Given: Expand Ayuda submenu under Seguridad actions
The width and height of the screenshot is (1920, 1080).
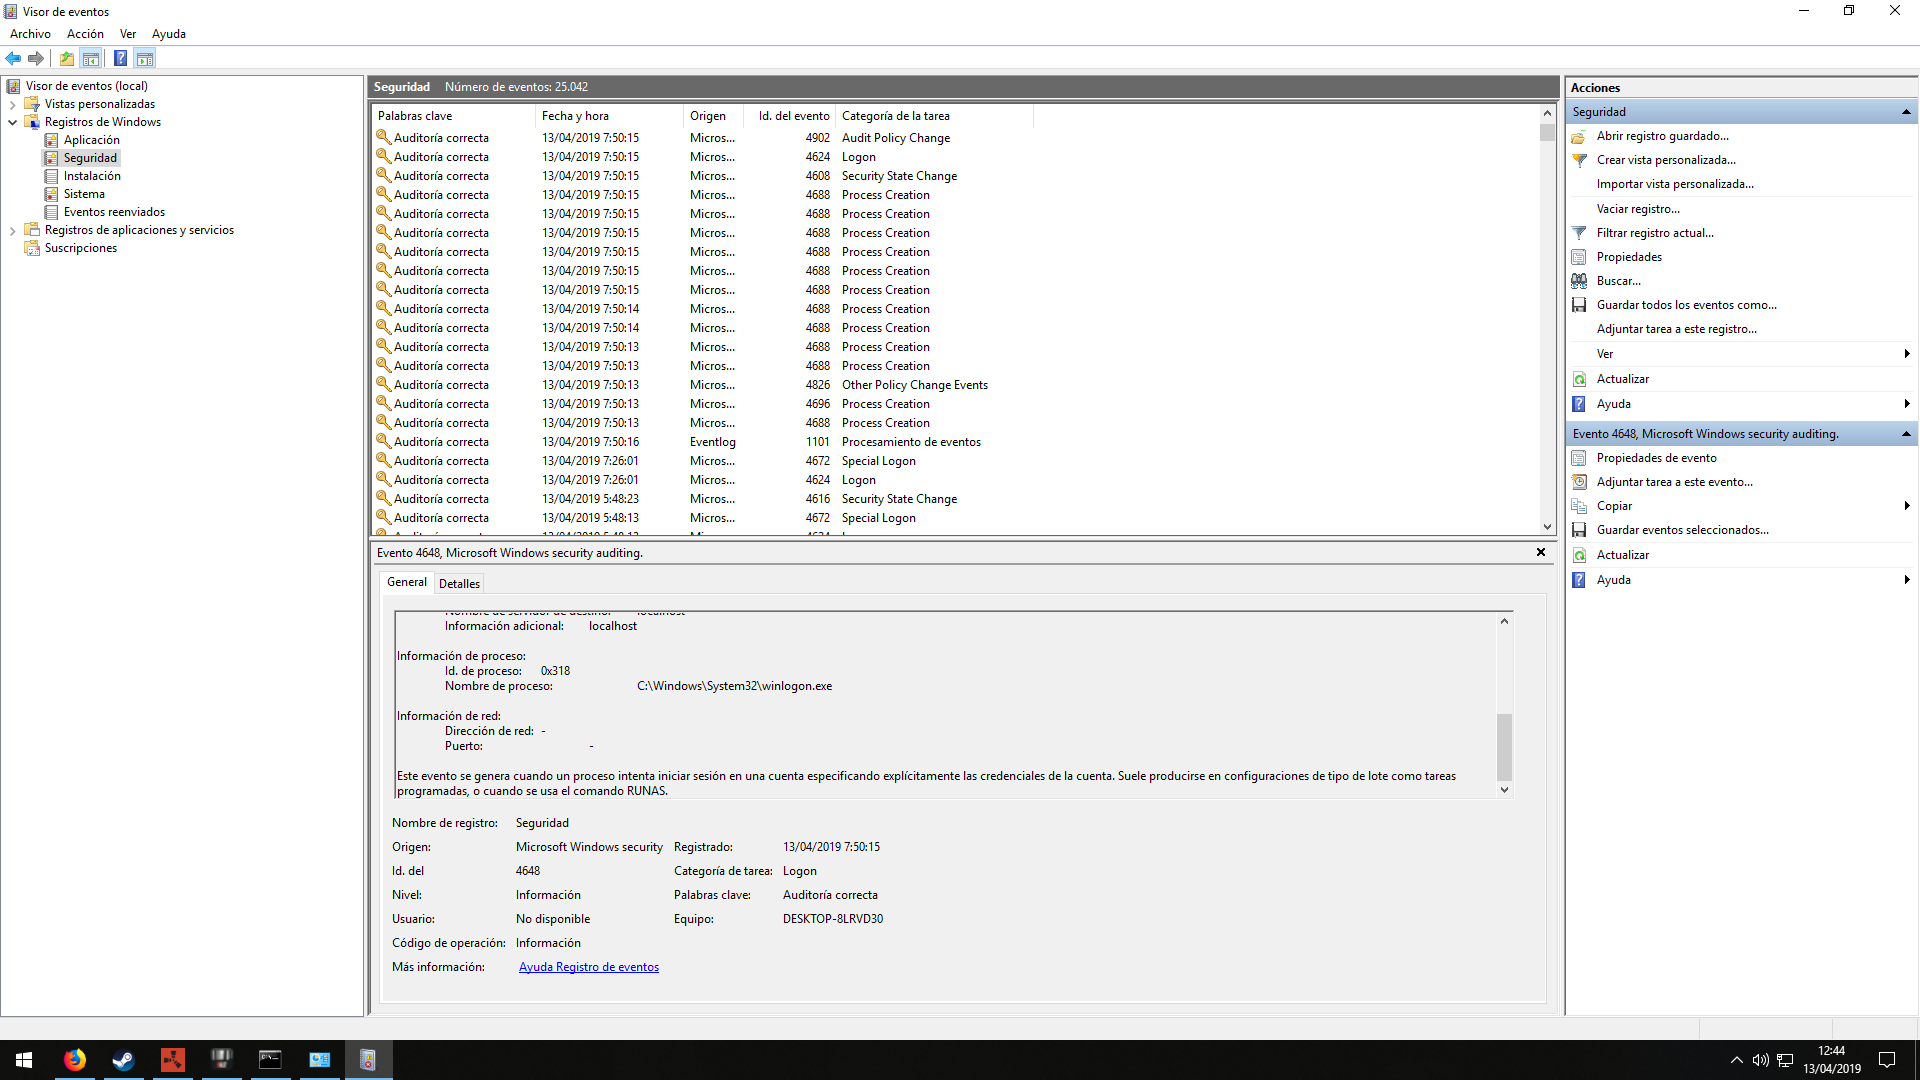Looking at the screenshot, I should click(x=1907, y=404).
